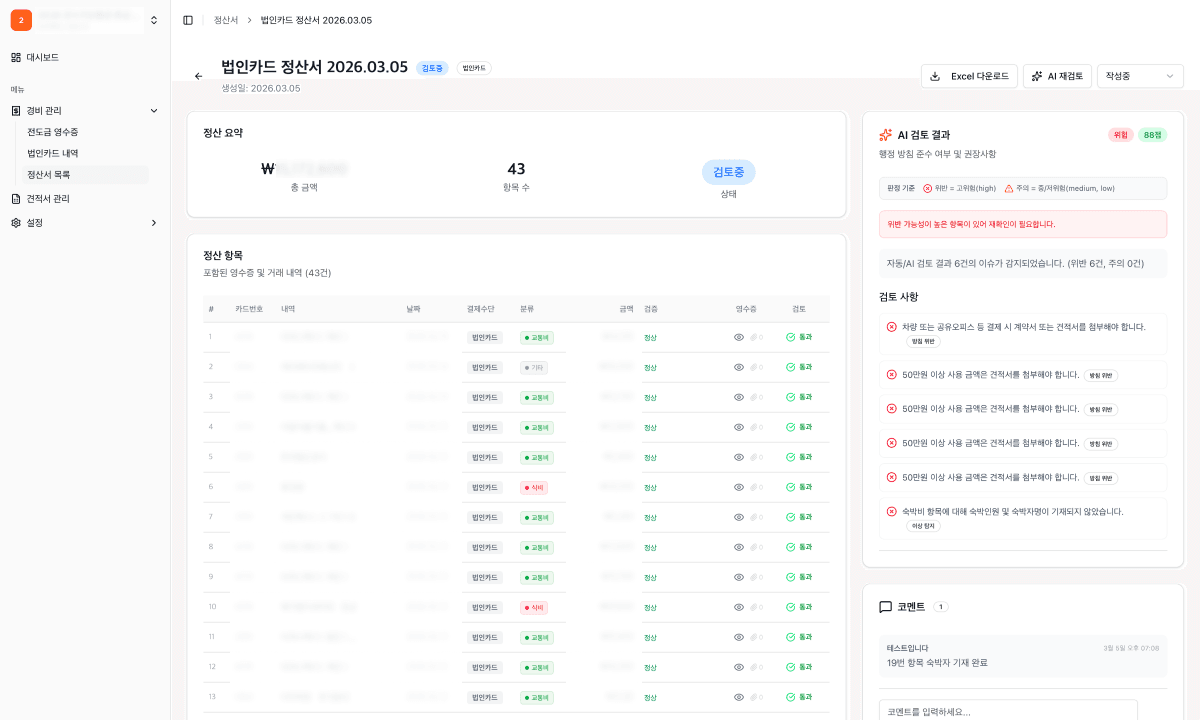Viewport: 1200px width, 720px height.
Task: Click the green 통과 check icon on row 2
Action: [x=791, y=367]
